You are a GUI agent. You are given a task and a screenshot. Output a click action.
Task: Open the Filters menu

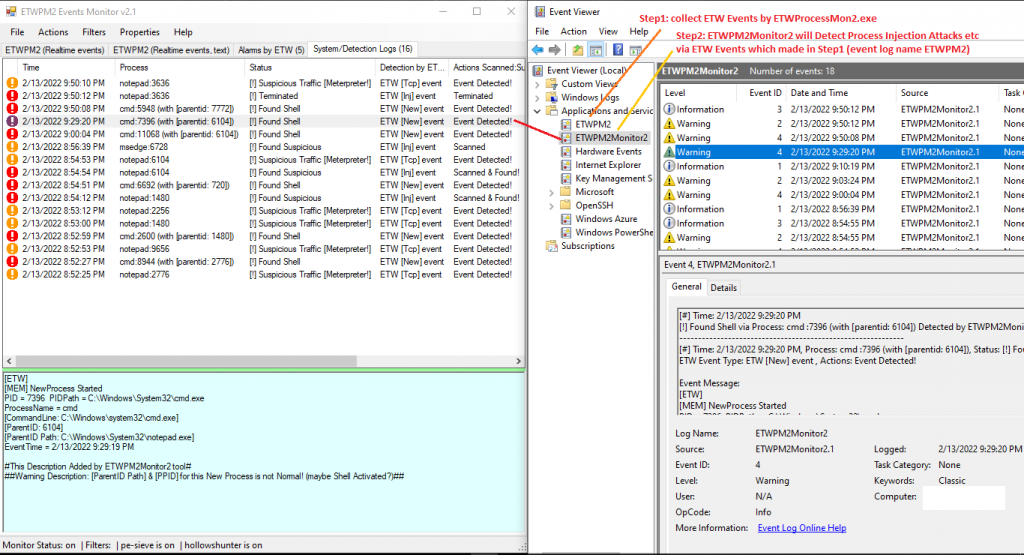pos(94,32)
